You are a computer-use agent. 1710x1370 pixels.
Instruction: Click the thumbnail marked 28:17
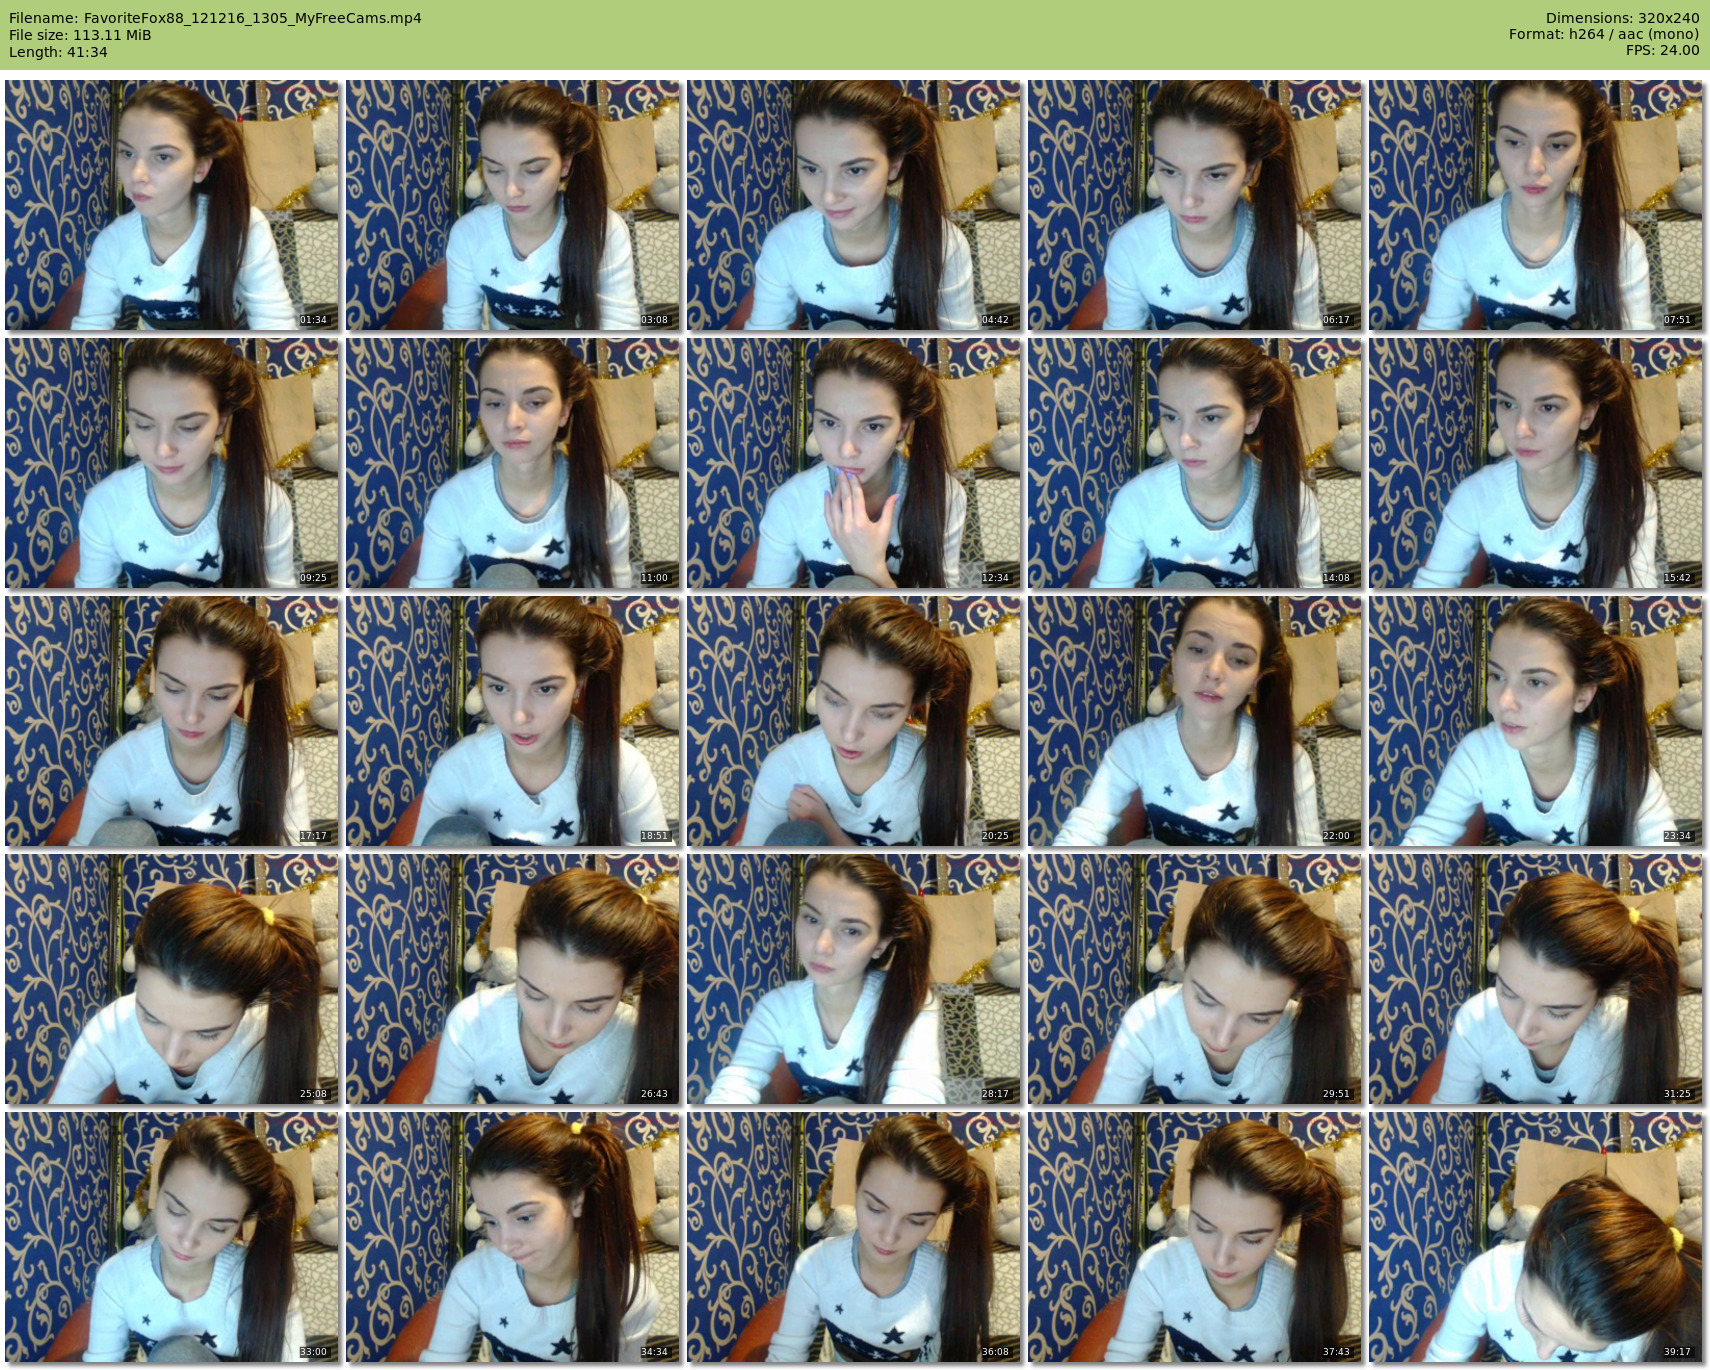(854, 979)
